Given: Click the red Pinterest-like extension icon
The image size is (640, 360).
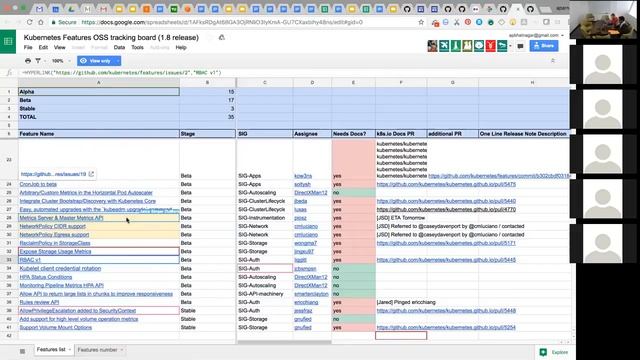Looking at the screenshot, I should coord(468,22).
